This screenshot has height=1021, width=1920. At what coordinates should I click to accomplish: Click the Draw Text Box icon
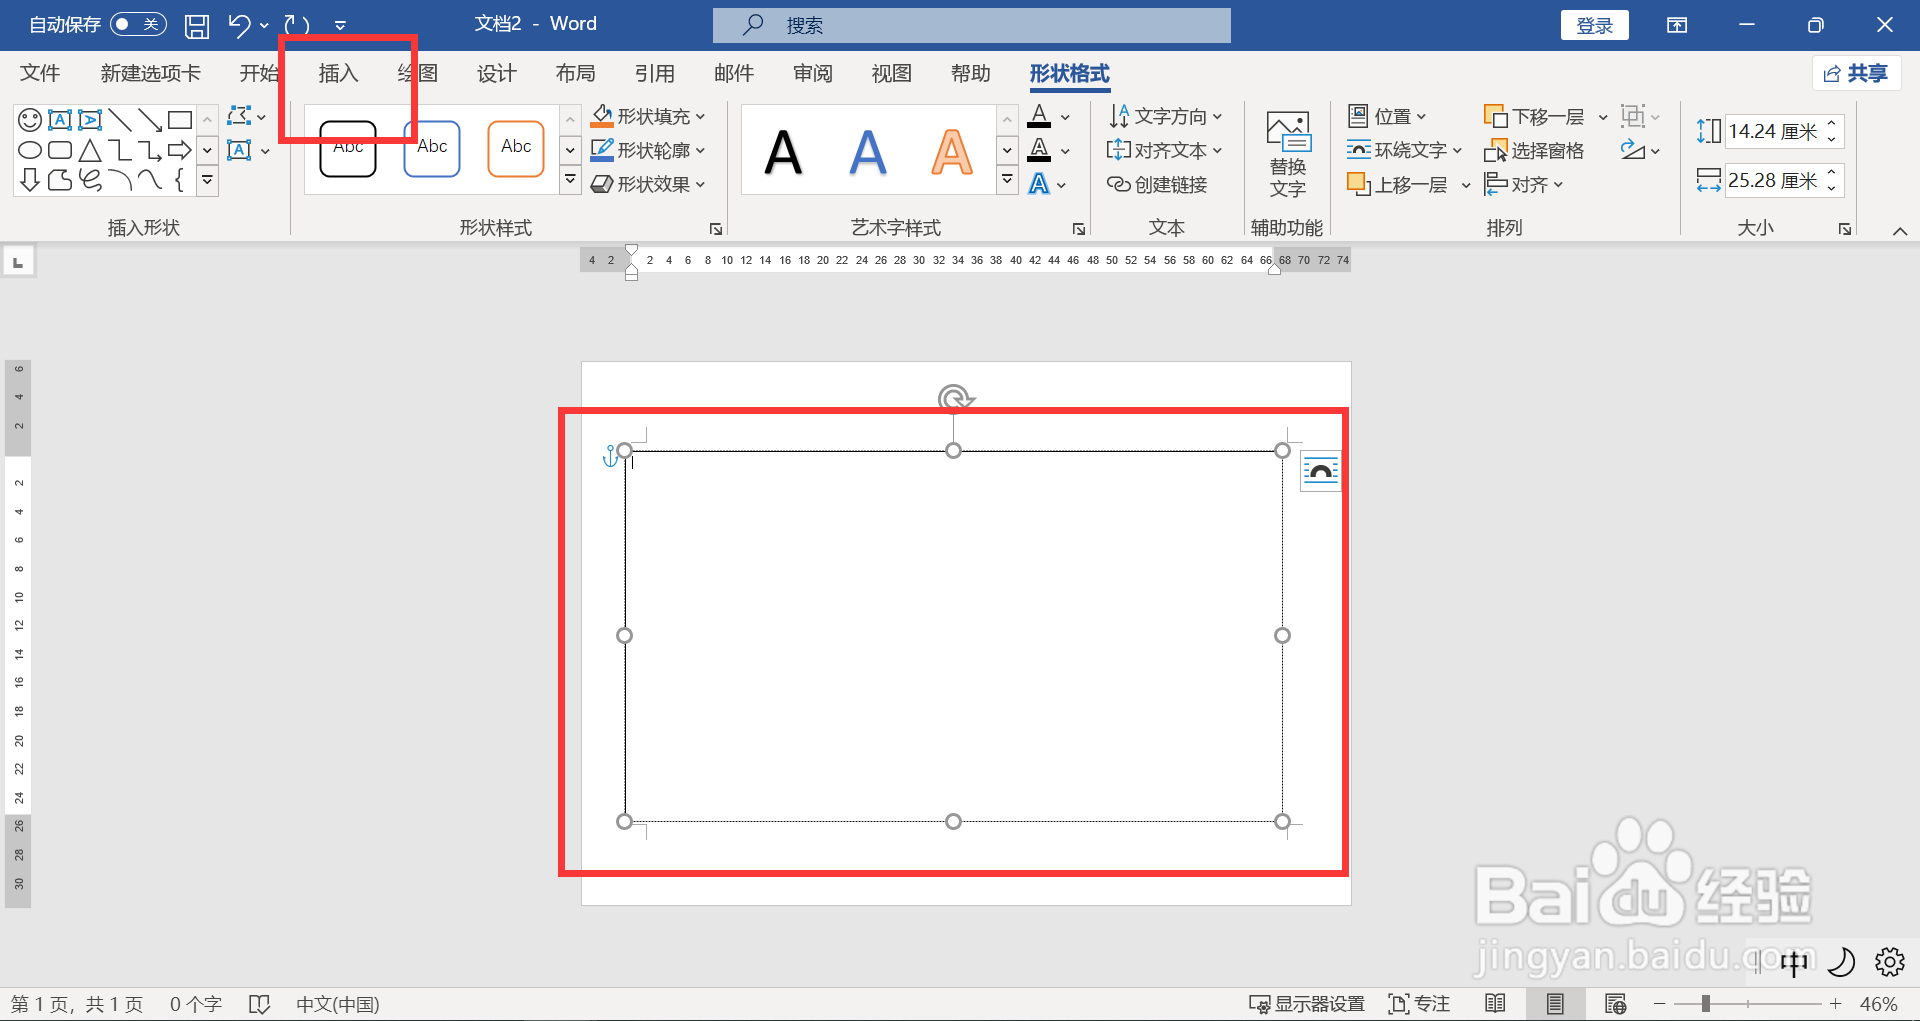click(x=239, y=150)
